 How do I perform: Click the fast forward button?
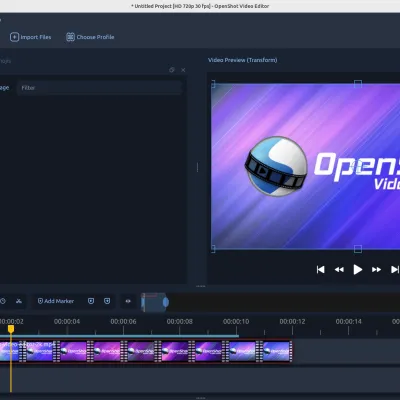coord(376,269)
